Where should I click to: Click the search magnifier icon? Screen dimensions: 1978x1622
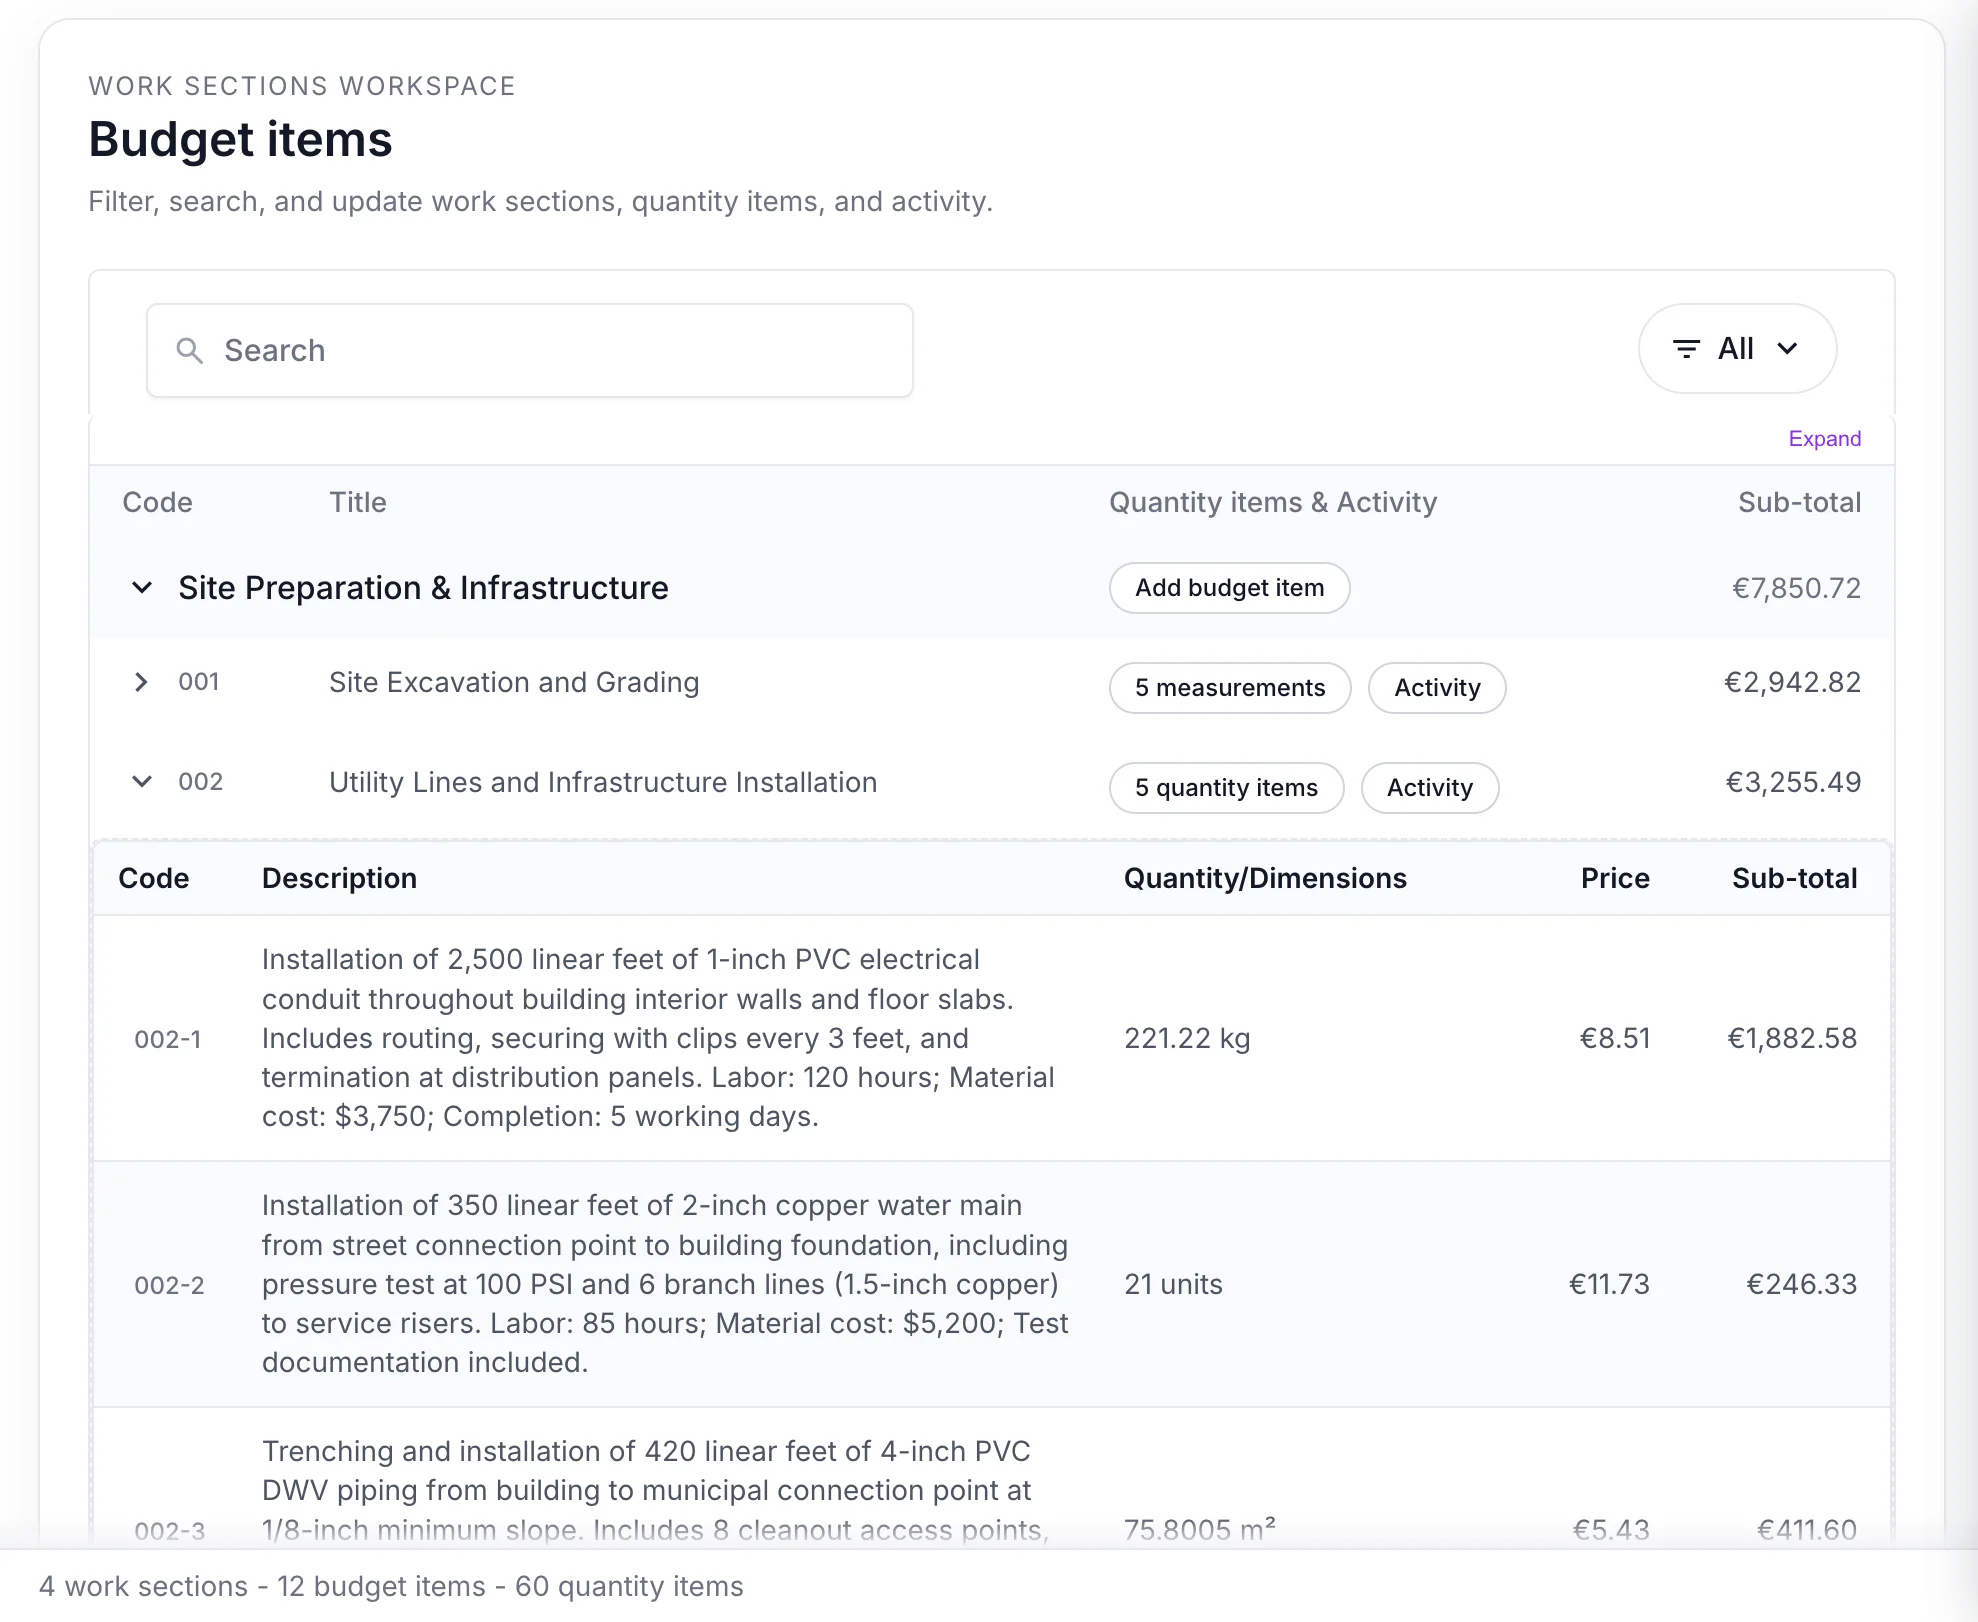pyautogui.click(x=191, y=351)
